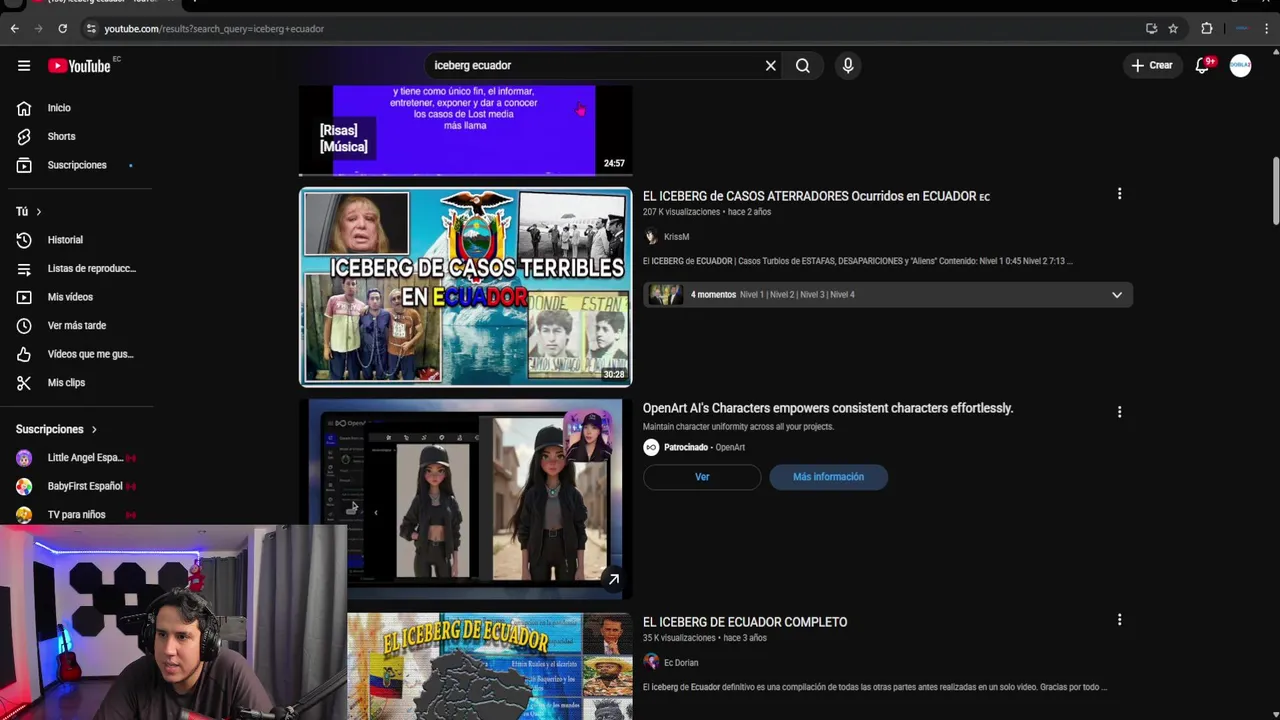Open EL ICEBERG DE ECUADOR COMPLETO title

click(745, 622)
